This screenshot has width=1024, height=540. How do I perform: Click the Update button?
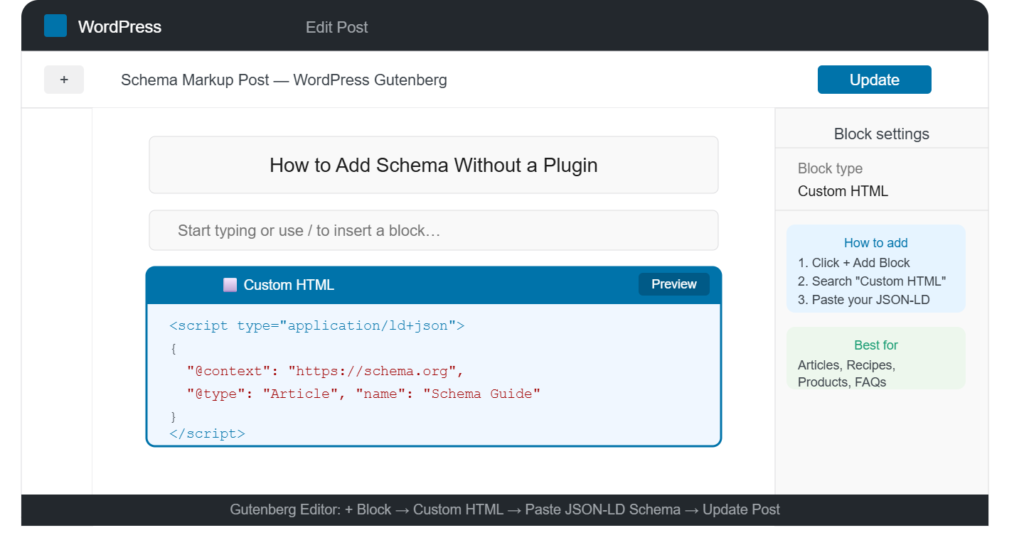click(x=874, y=80)
